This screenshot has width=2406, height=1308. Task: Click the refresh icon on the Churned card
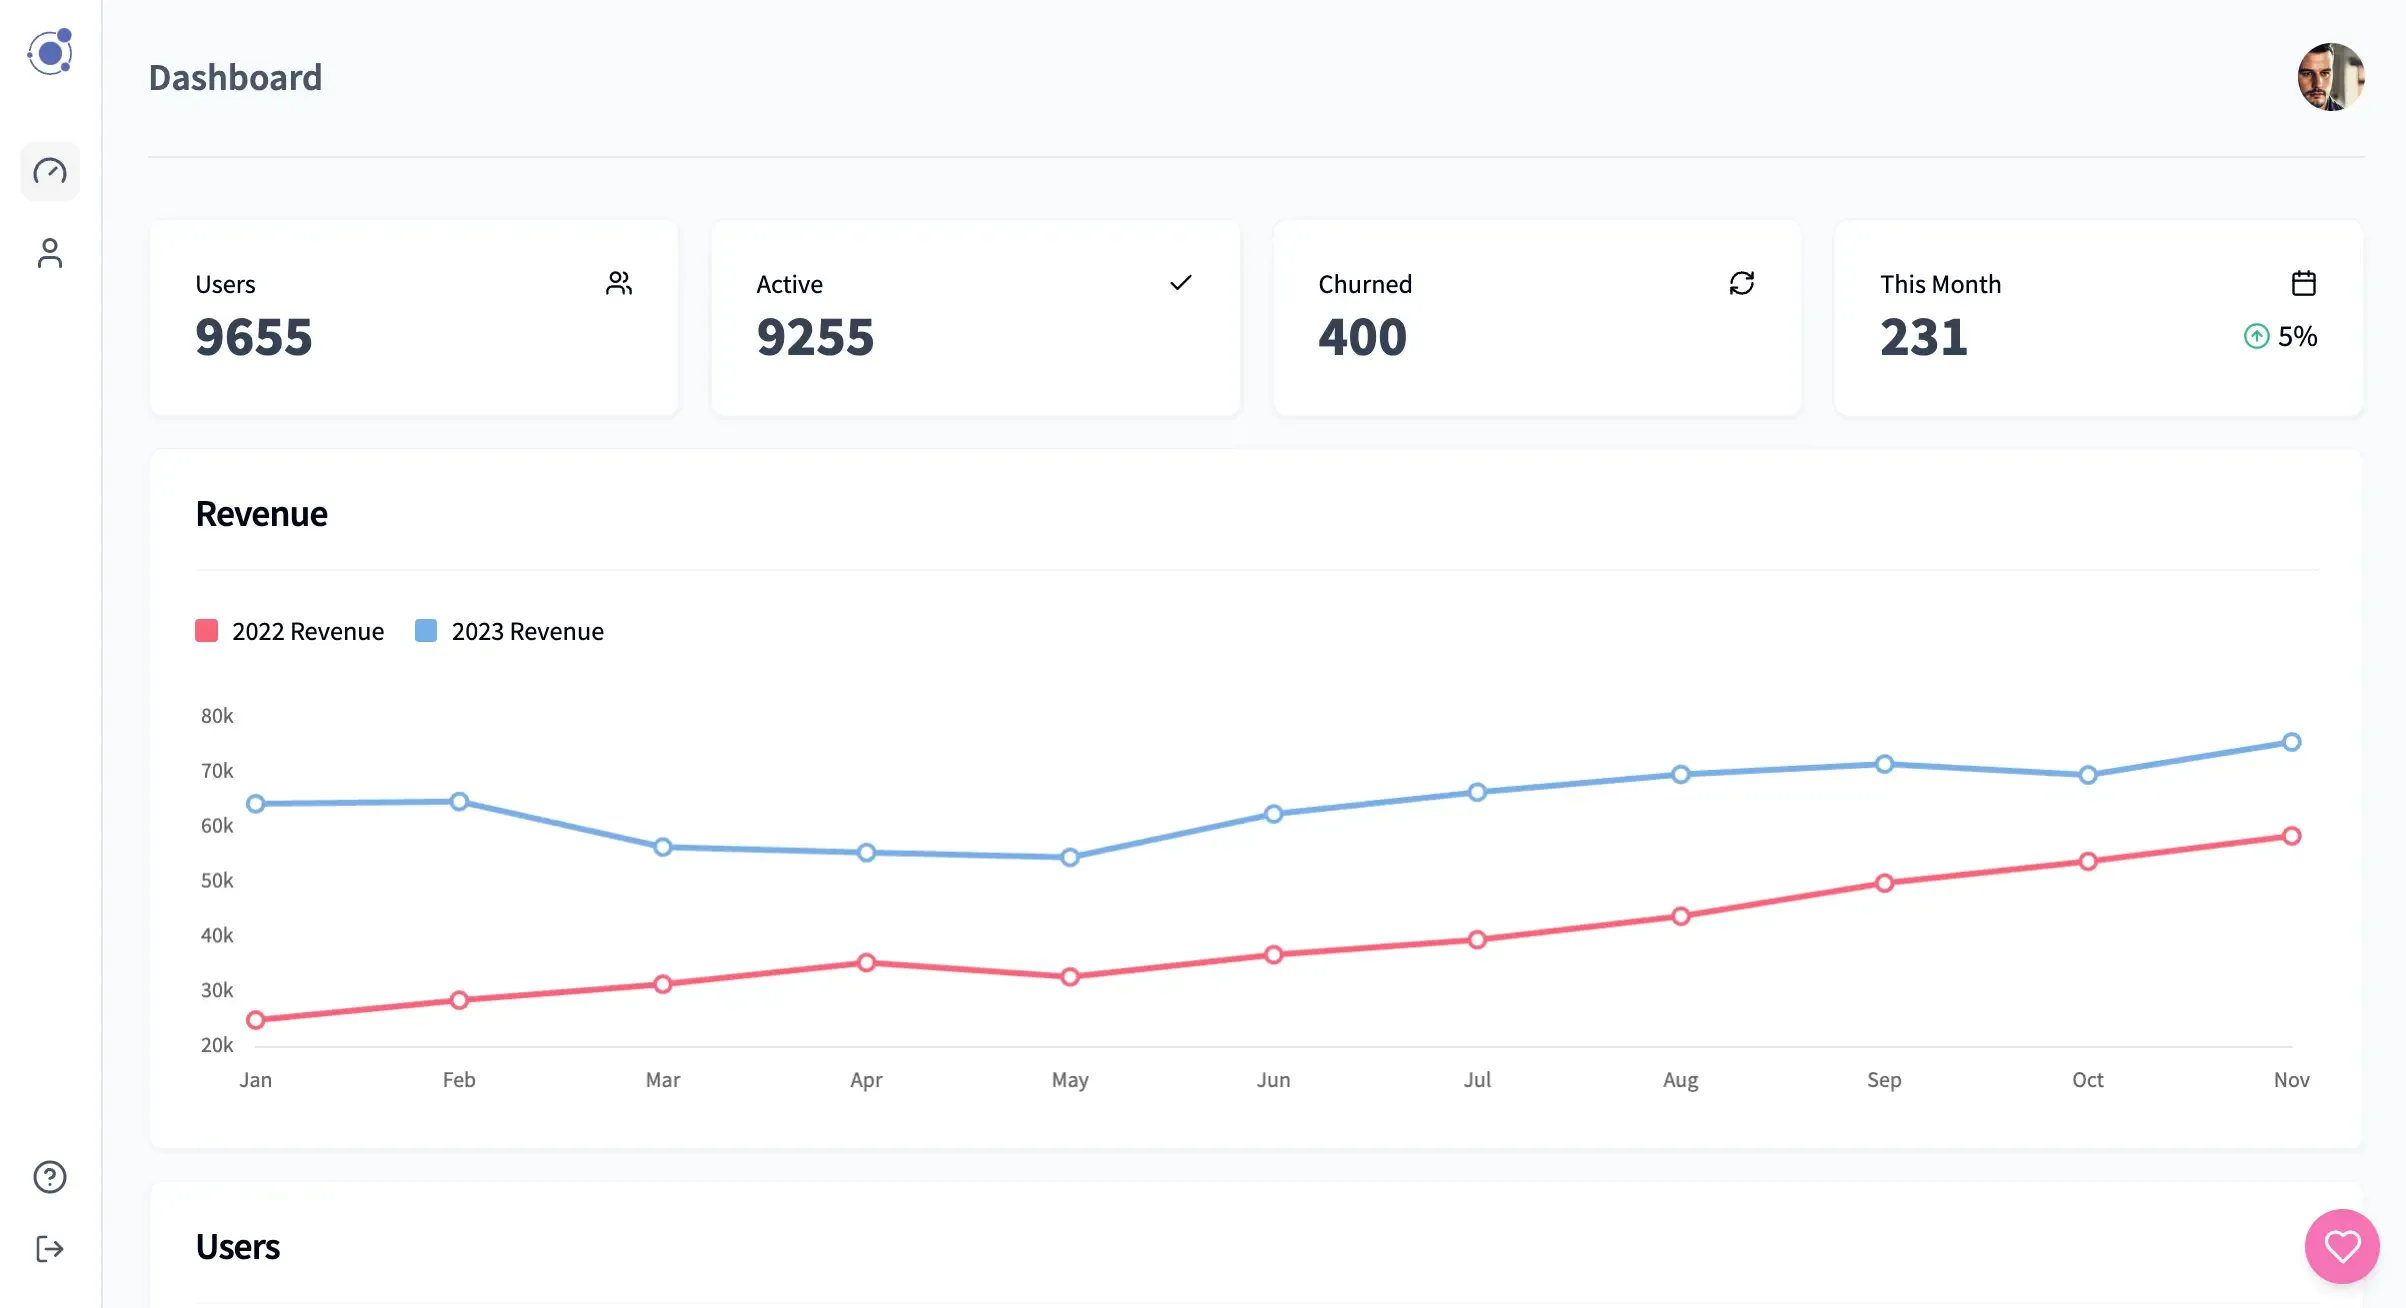pos(1742,283)
